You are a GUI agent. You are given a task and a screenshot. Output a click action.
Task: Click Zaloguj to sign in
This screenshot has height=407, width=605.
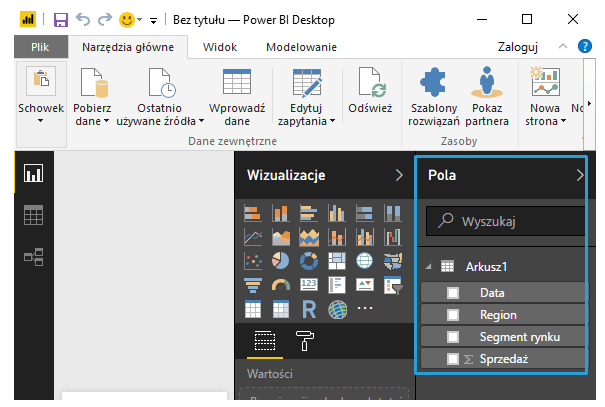pos(518,46)
